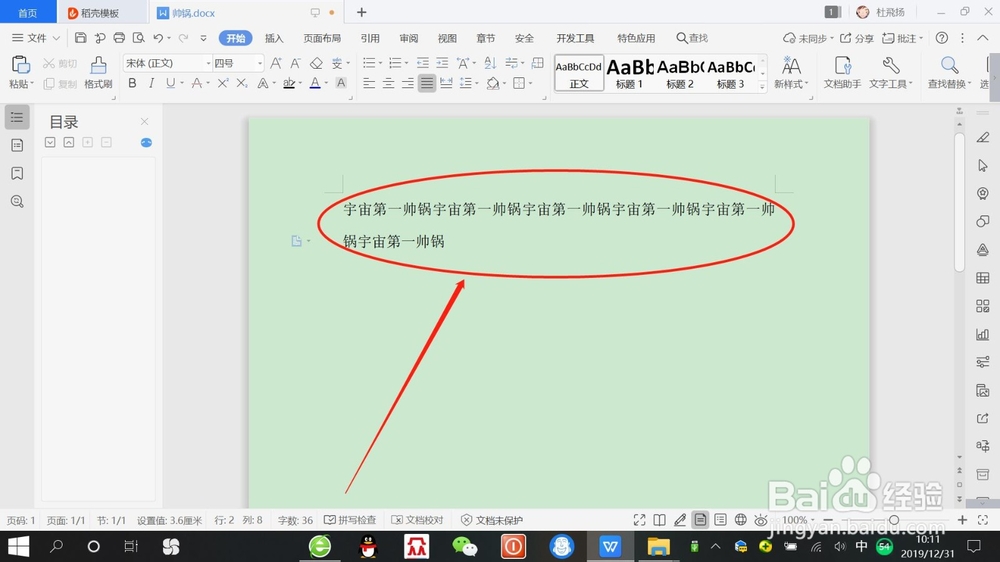Switch to the 页面布局 ribbon tab
The image size is (1000, 562).
pyautogui.click(x=322, y=38)
